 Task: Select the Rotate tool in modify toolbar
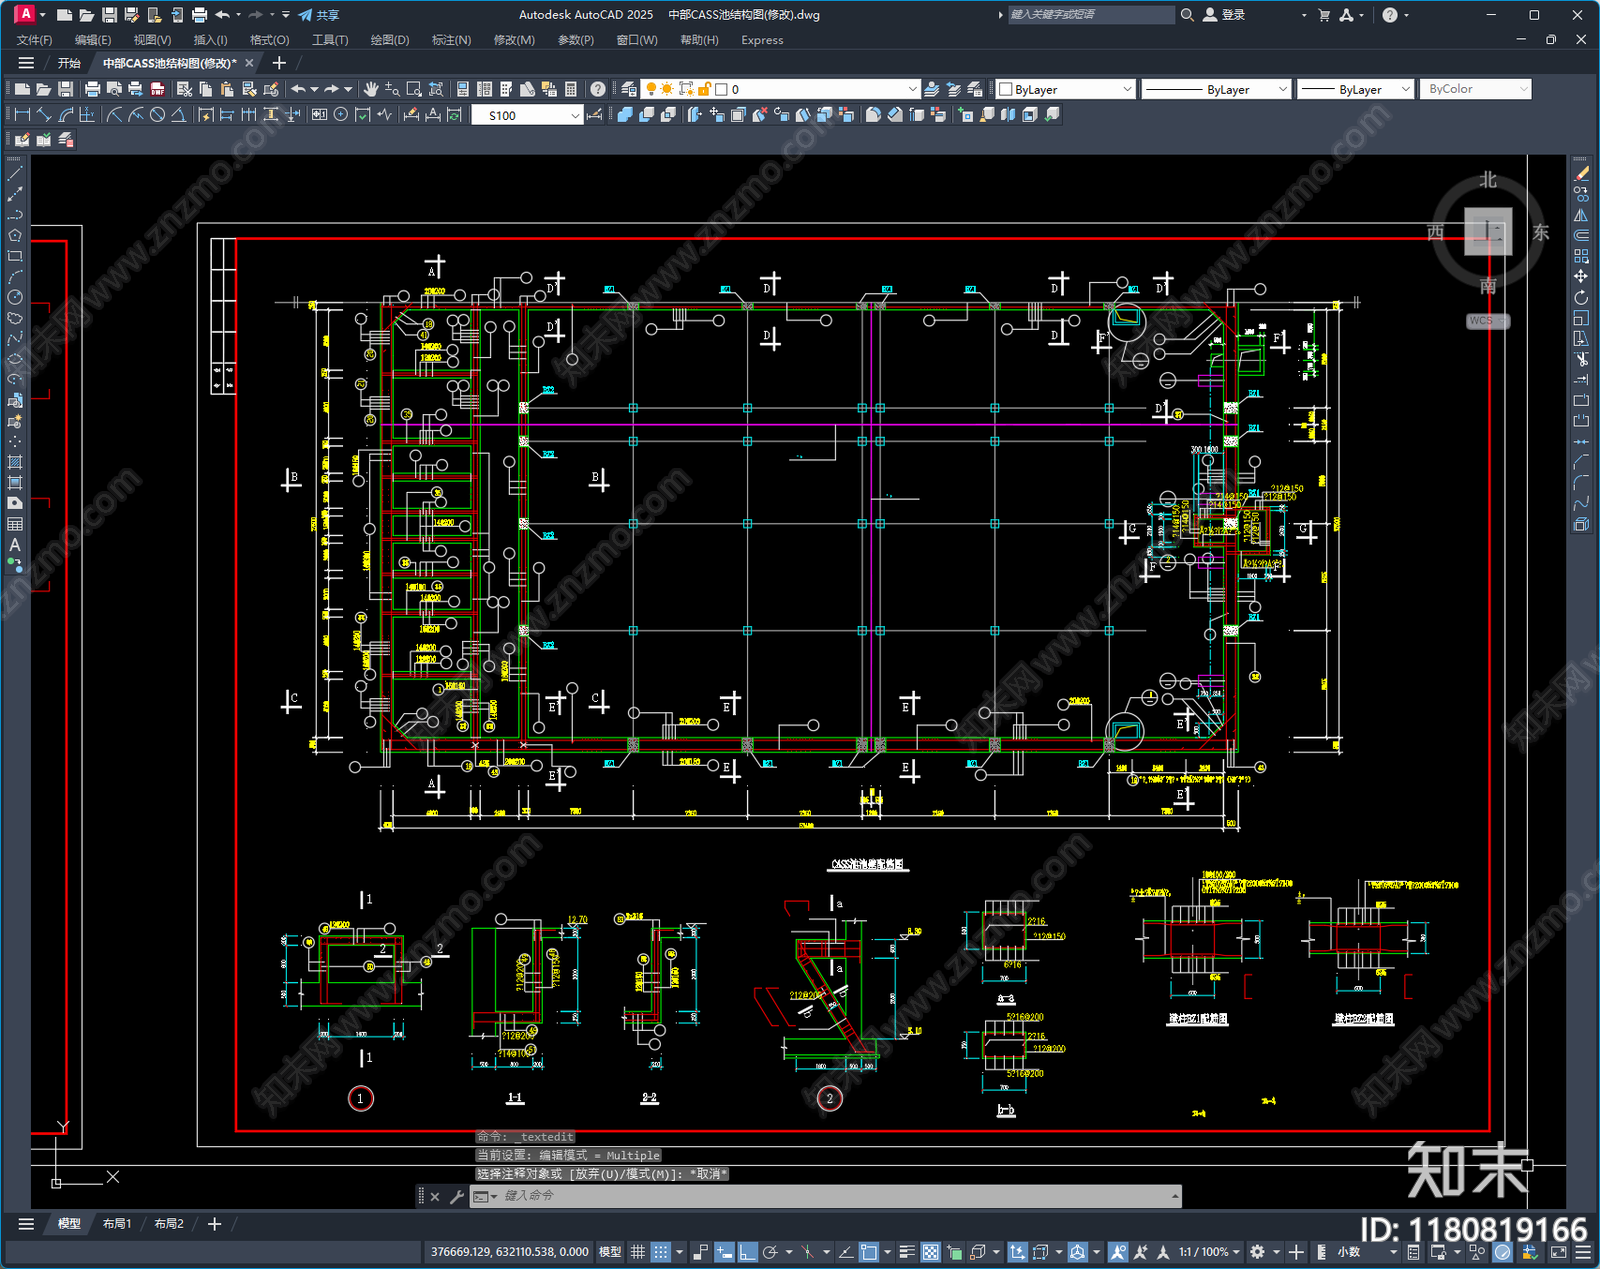tap(1581, 297)
